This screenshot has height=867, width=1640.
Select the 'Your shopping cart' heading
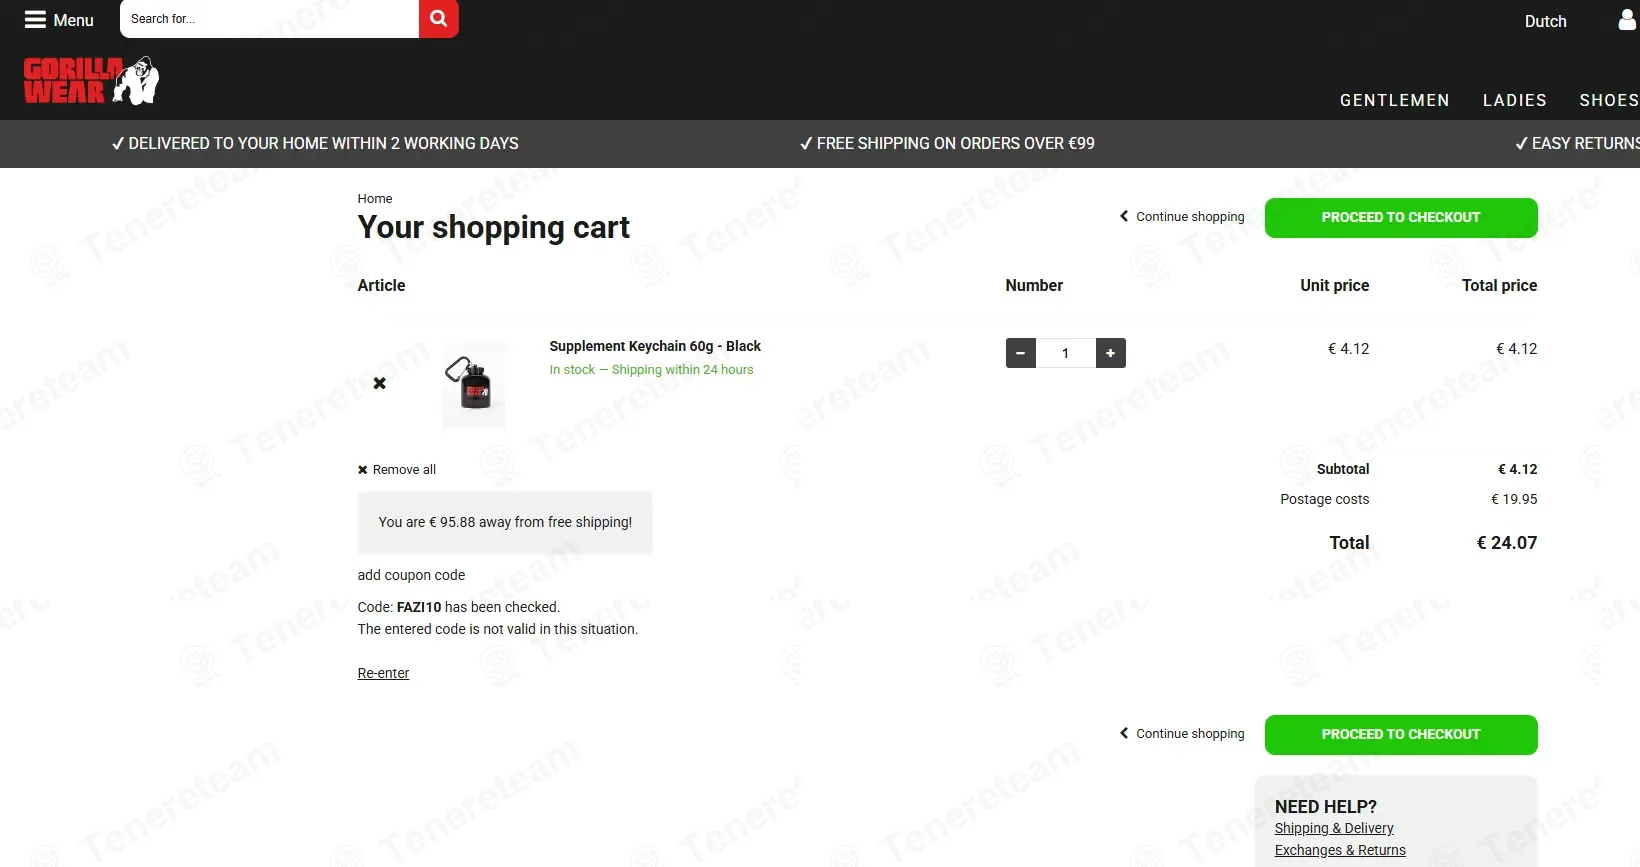(494, 228)
